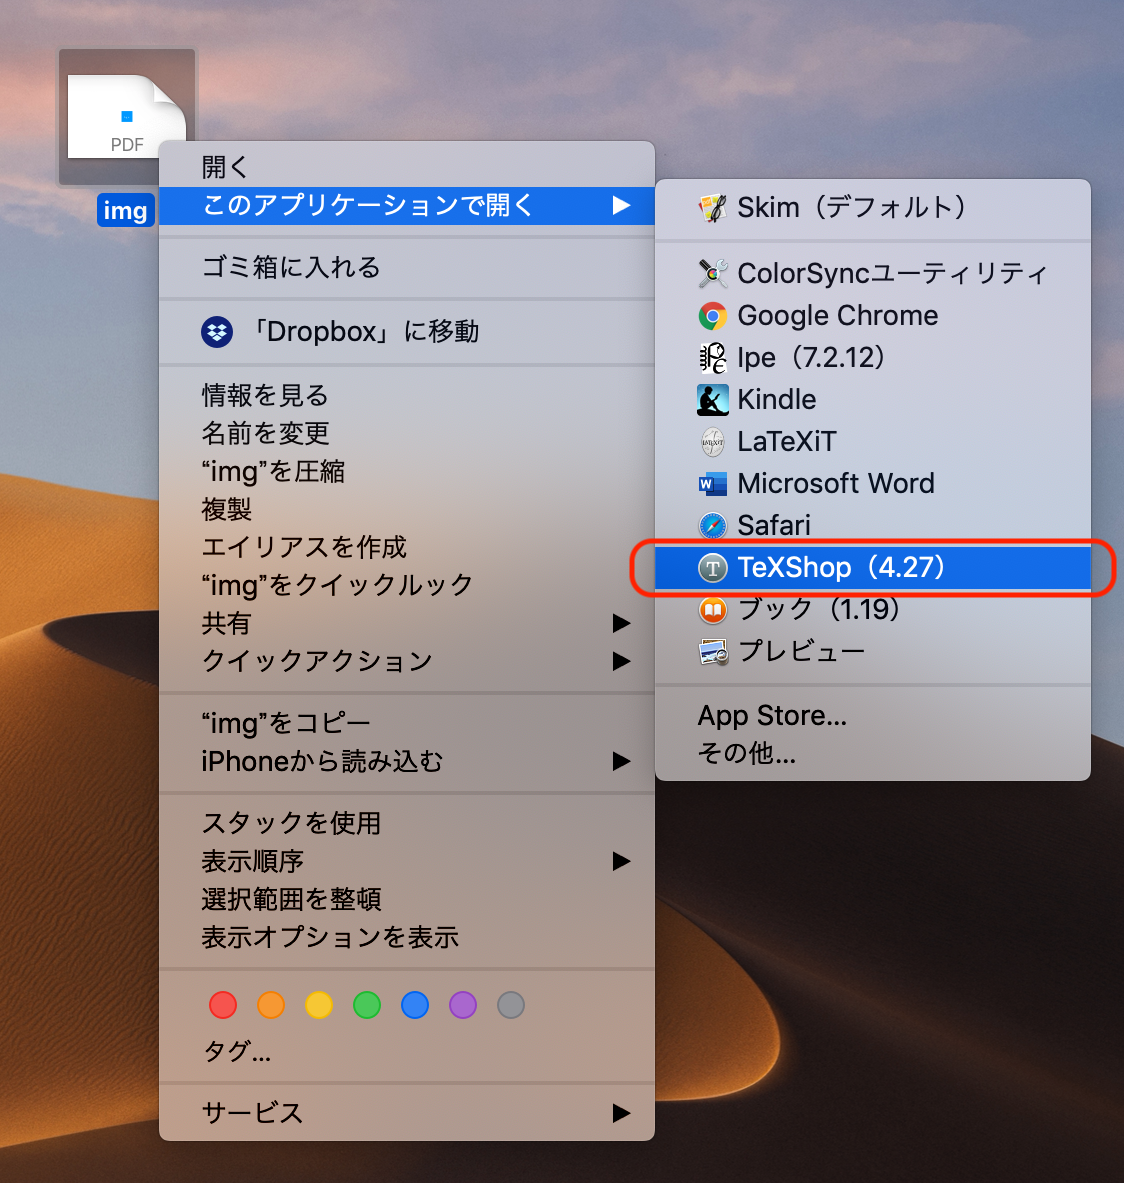Choose ゴミ箱に入れる to trash file
Image resolution: width=1124 pixels, height=1183 pixels.
(407, 267)
